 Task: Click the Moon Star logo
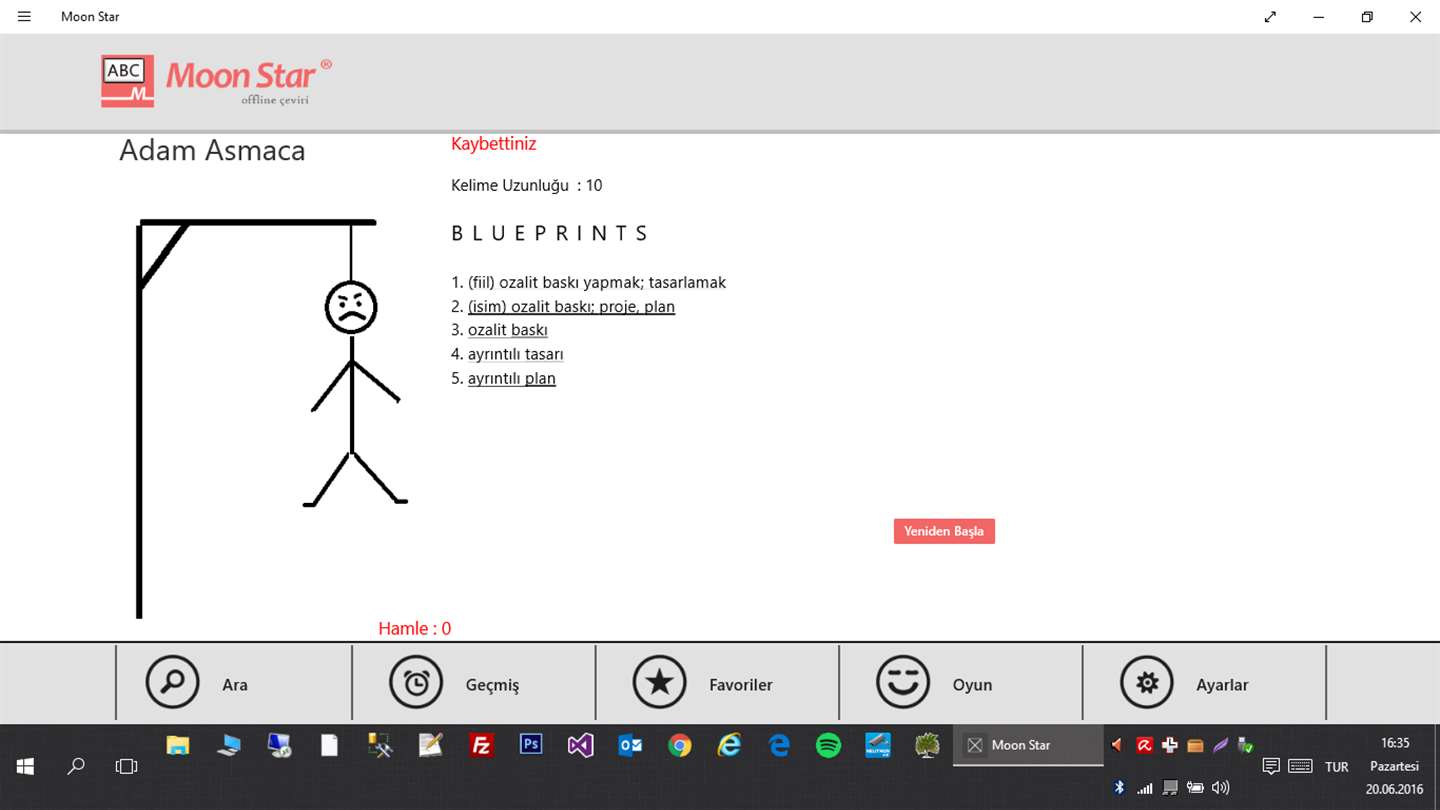(216, 81)
